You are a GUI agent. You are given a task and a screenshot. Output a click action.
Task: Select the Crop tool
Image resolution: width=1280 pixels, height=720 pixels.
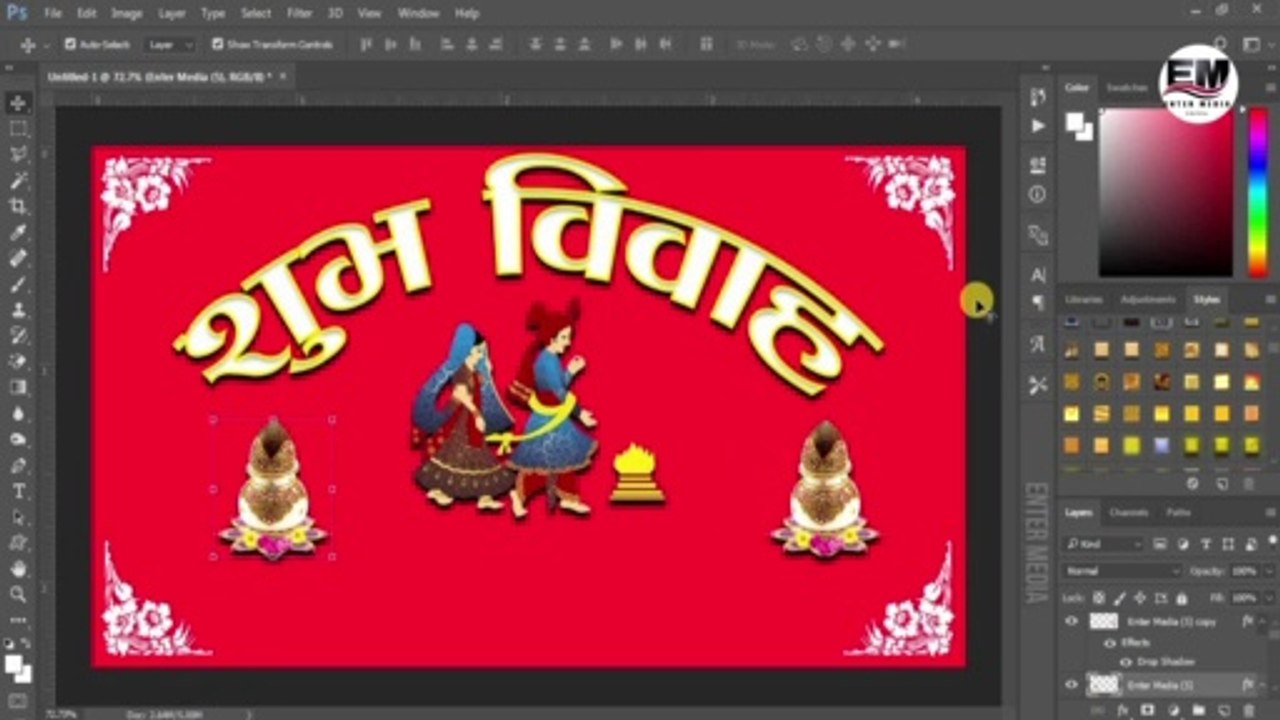pos(18,206)
